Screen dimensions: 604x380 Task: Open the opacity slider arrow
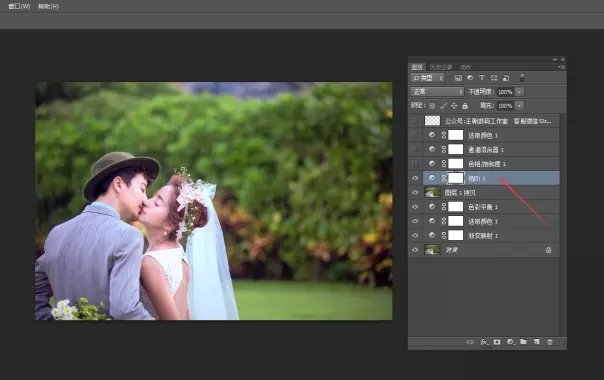(x=519, y=92)
